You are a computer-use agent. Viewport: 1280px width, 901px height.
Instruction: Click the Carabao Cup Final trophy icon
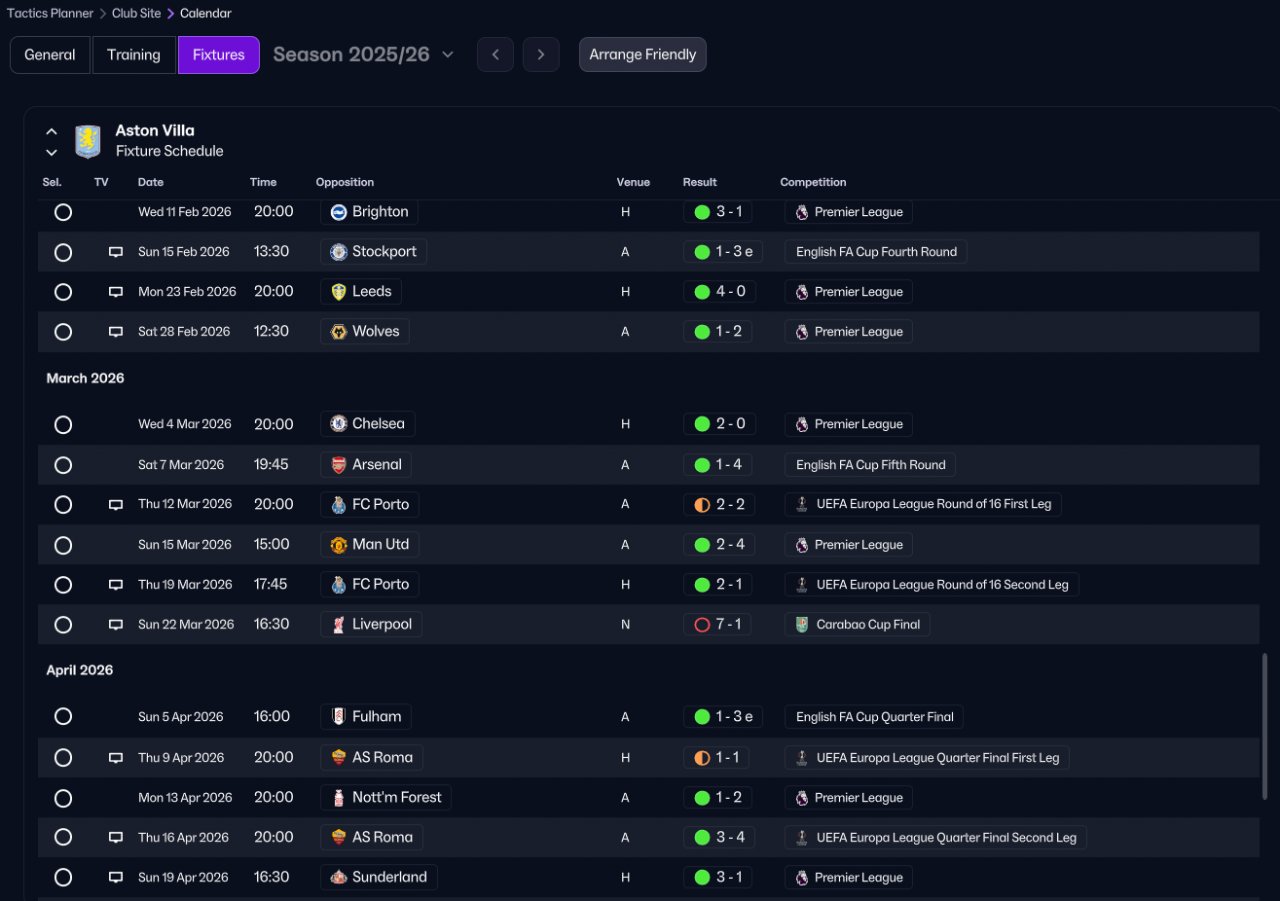(x=802, y=625)
